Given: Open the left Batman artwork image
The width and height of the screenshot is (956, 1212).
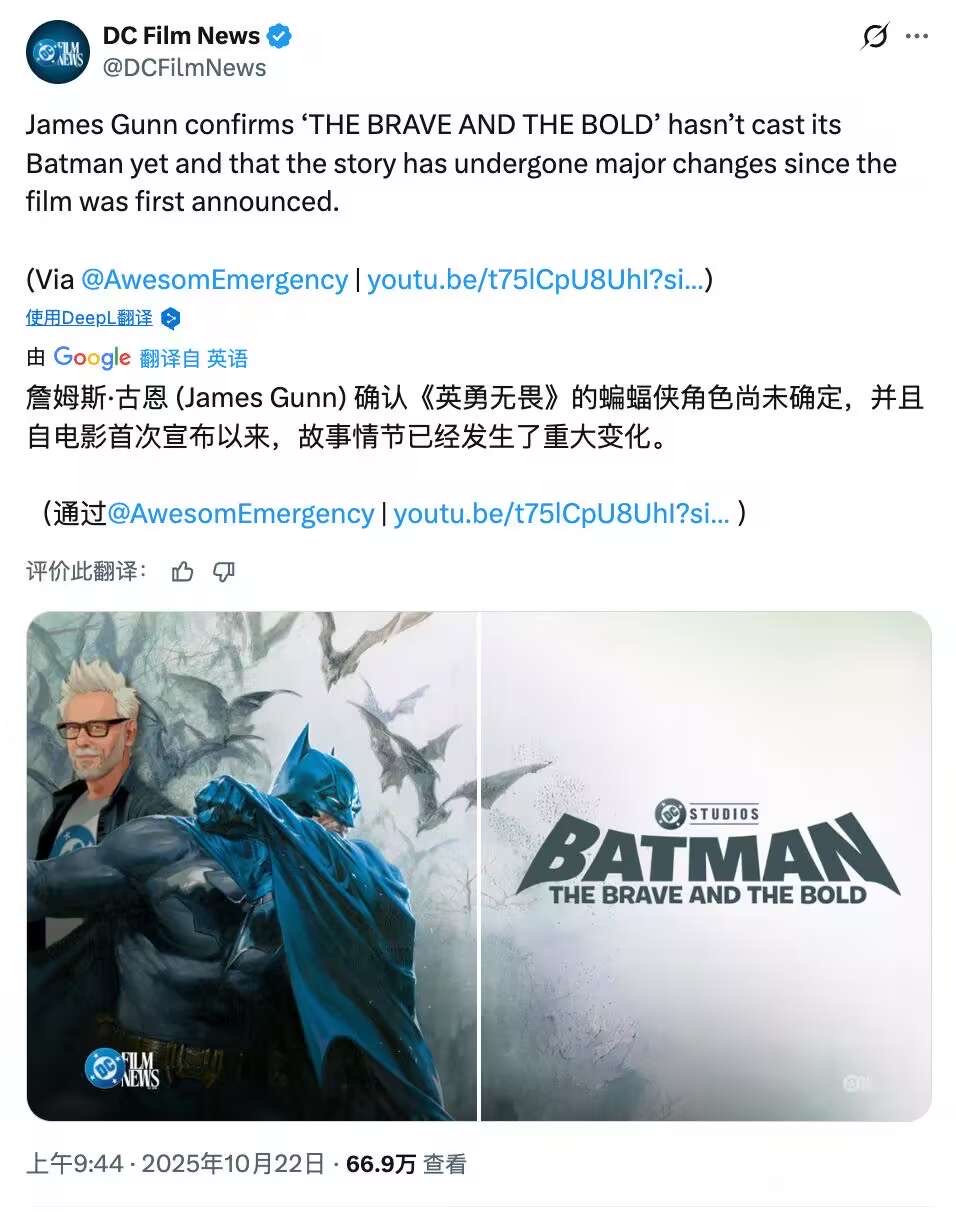Looking at the screenshot, I should tap(252, 866).
